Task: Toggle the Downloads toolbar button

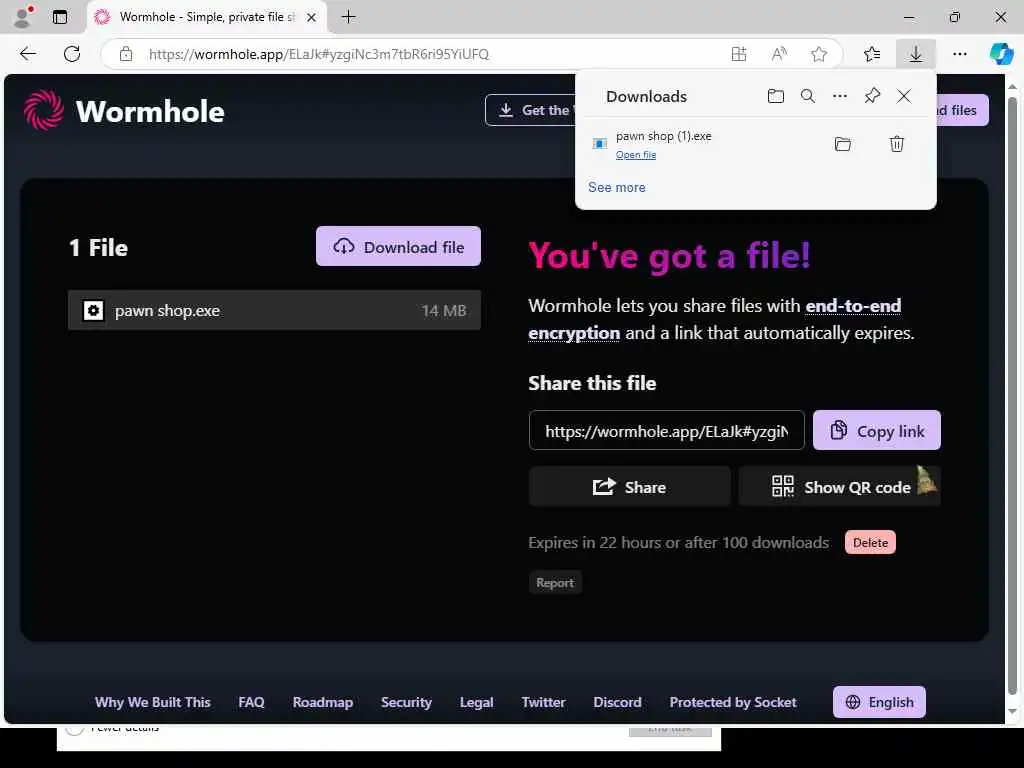Action: 916,54
